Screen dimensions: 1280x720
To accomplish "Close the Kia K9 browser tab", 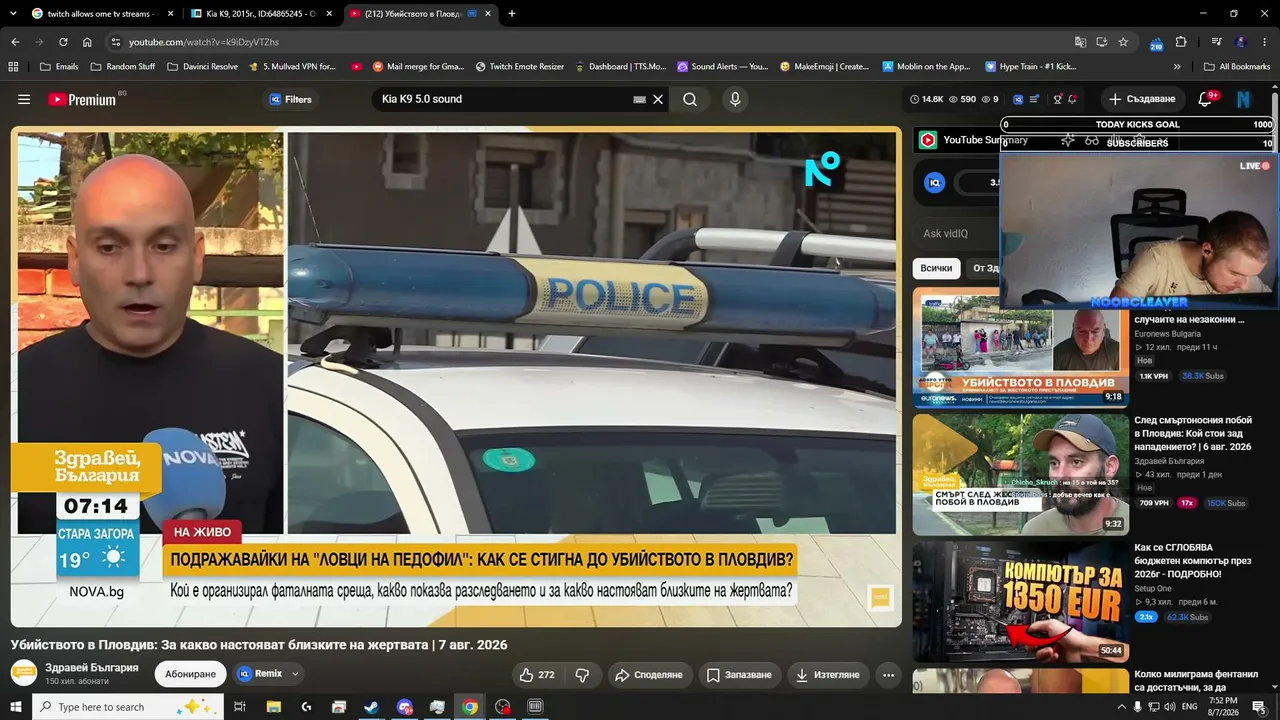I will (x=329, y=14).
